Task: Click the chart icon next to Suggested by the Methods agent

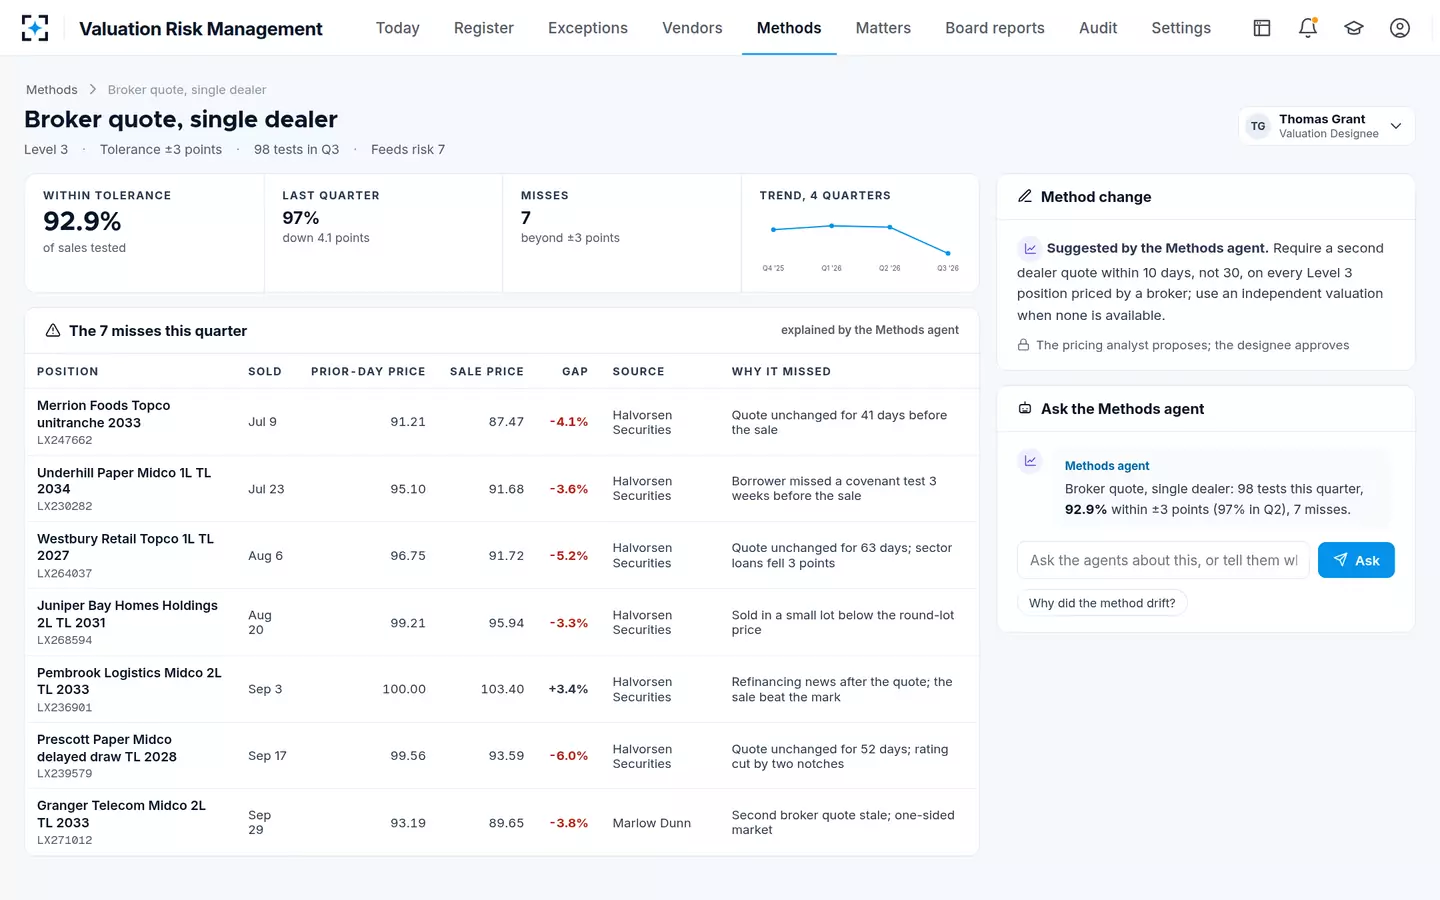Action: 1029,248
